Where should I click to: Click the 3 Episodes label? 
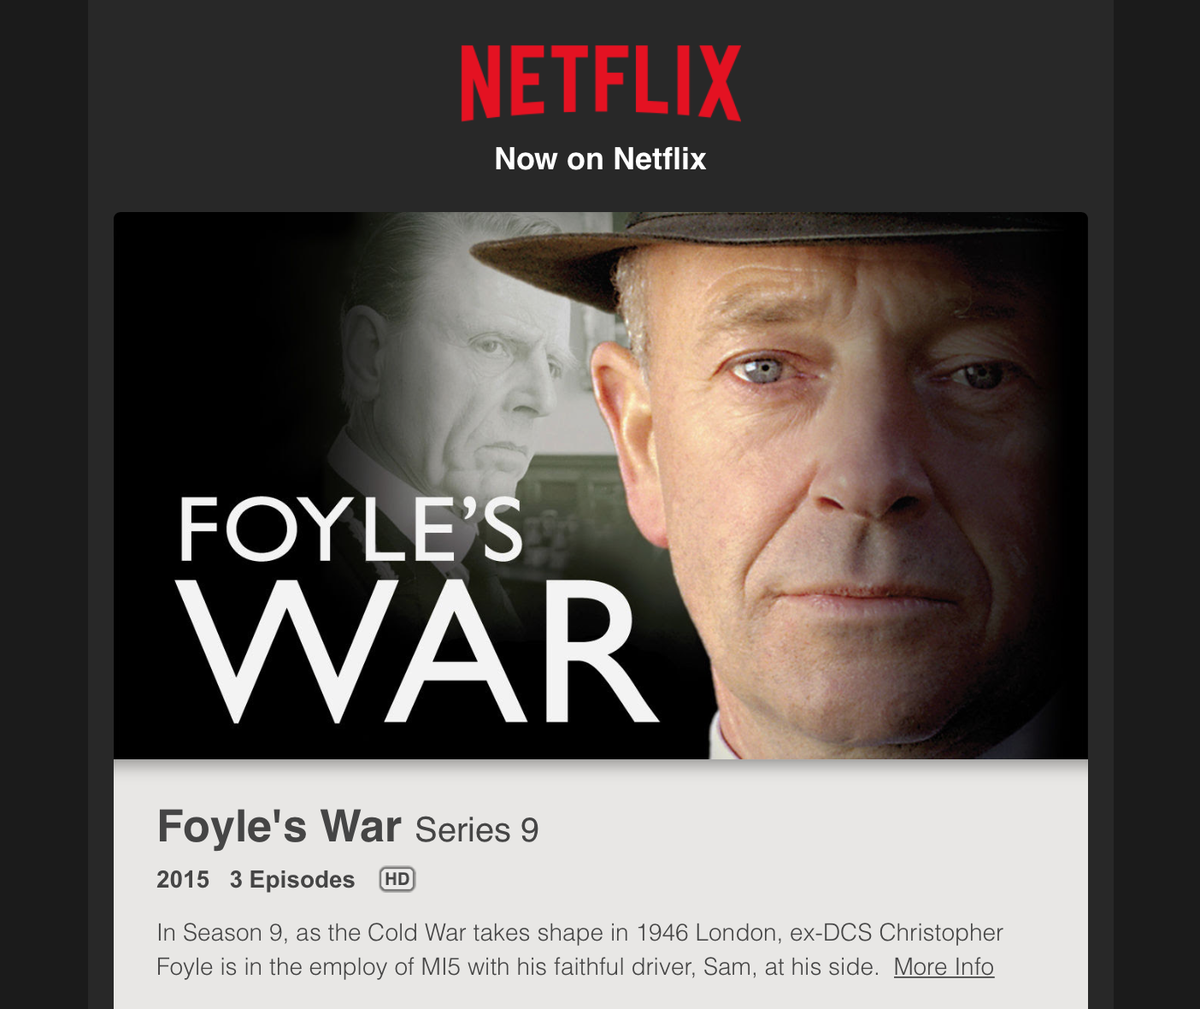pos(292,880)
